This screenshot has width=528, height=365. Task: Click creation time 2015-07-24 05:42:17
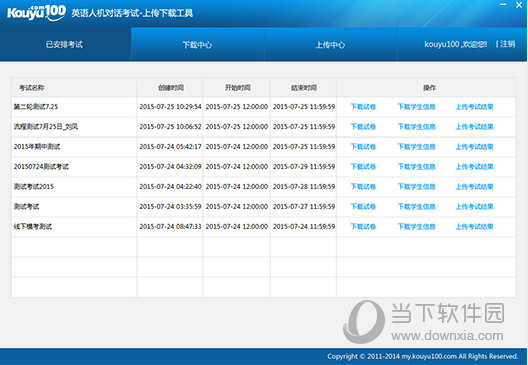pyautogui.click(x=170, y=146)
